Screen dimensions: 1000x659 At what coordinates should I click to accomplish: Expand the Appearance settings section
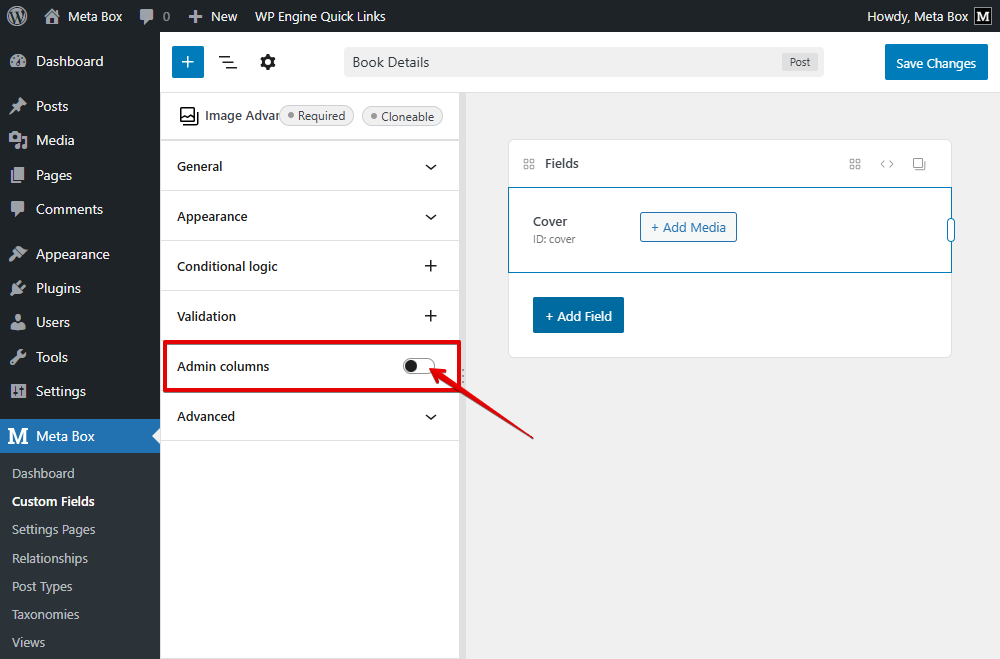[309, 216]
